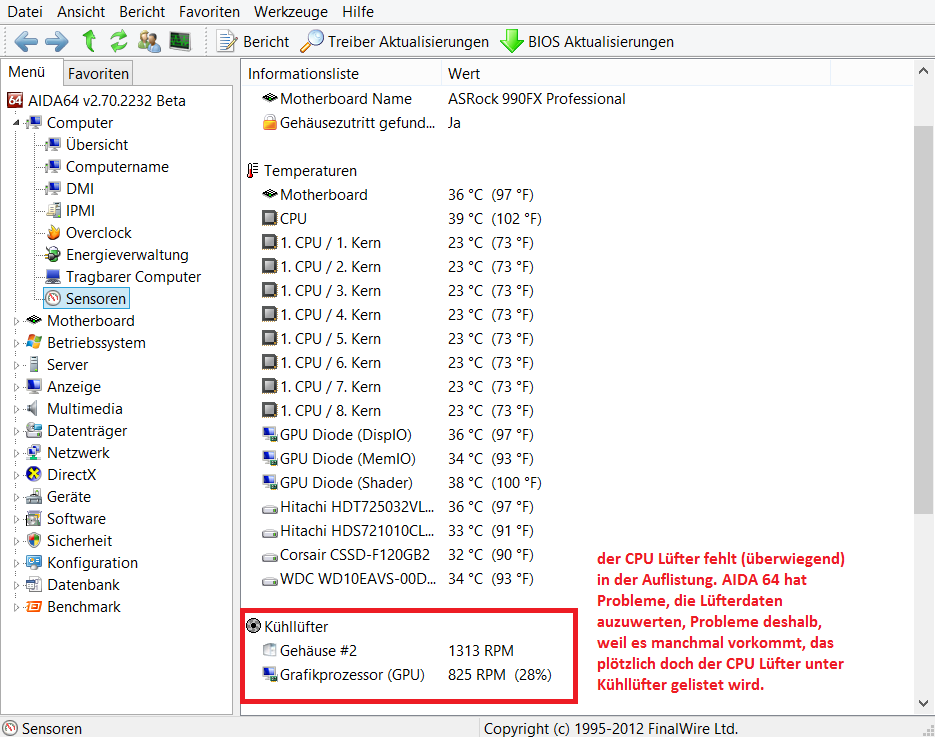The width and height of the screenshot is (935, 737).
Task: Expand the Benchmark tree node
Action: (x=16, y=607)
